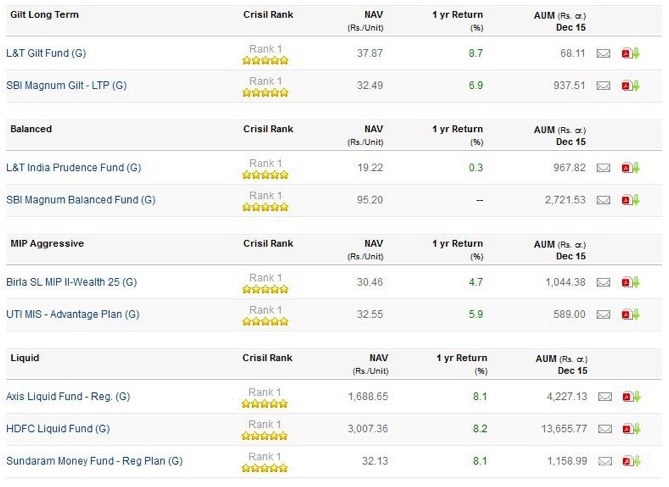Click the email icon for UTI MIS Advantage Plan

coord(603,315)
